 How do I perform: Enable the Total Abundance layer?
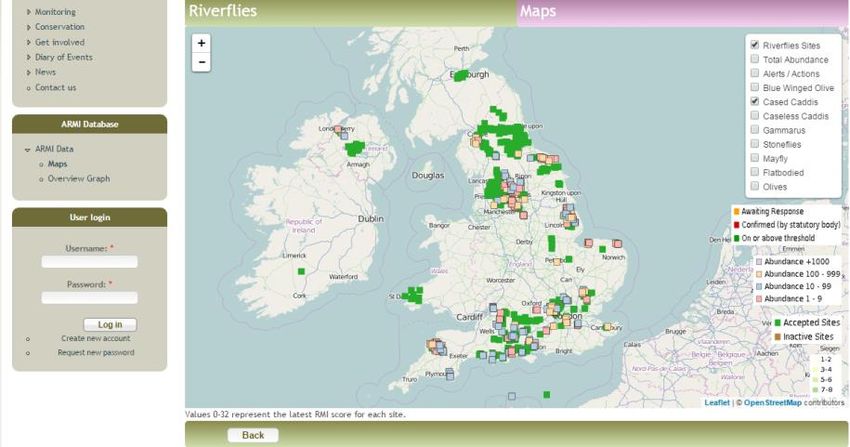[x=755, y=59]
